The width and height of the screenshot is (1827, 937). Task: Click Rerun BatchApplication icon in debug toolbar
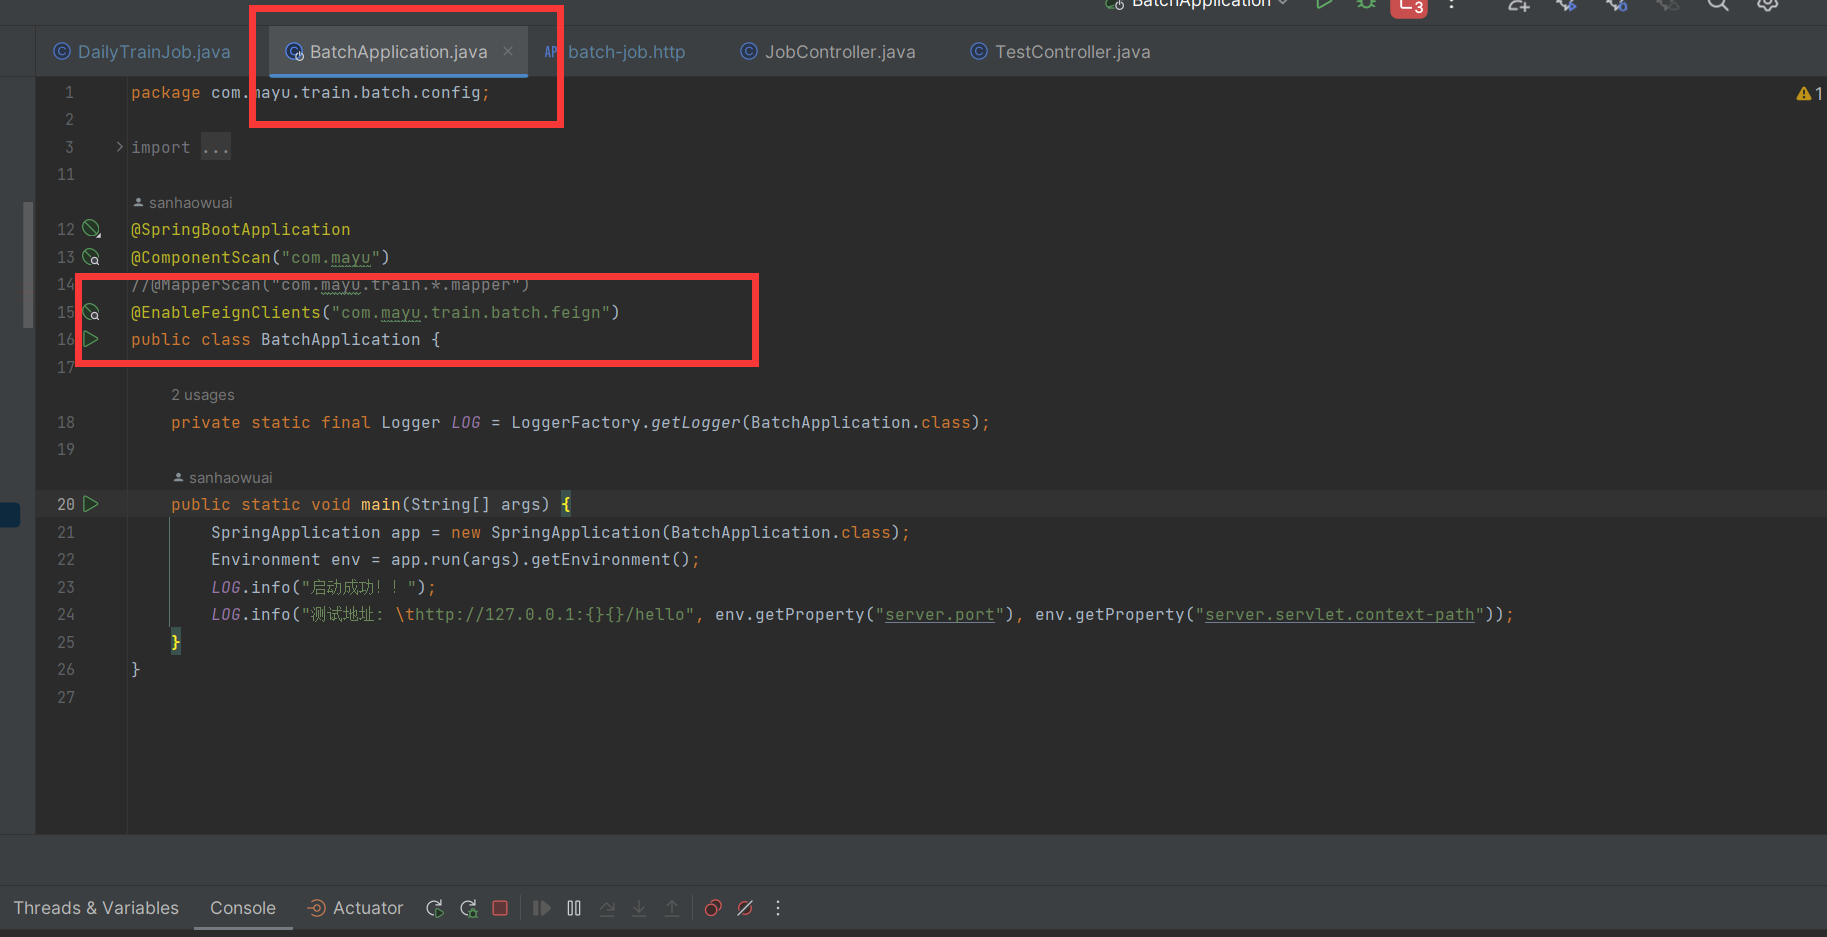[434, 908]
